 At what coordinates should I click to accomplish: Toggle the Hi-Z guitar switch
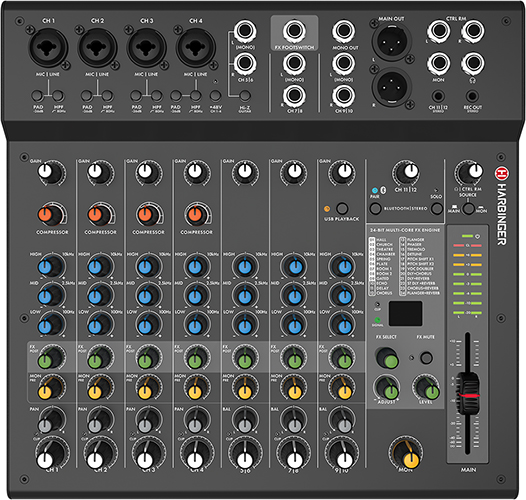click(245, 96)
